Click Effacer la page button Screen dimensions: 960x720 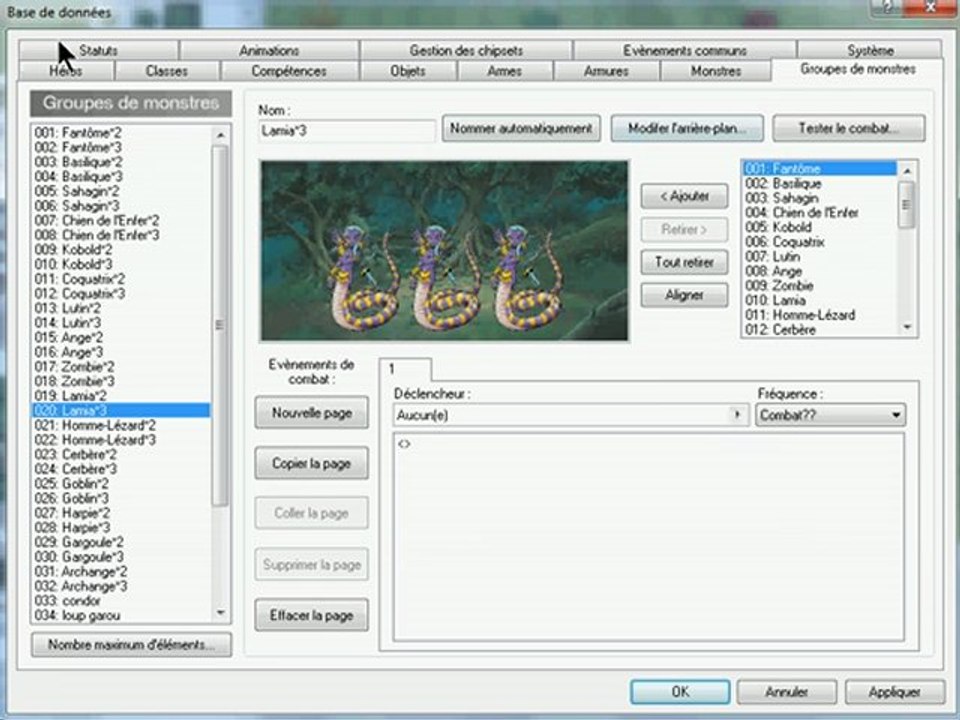(312, 615)
